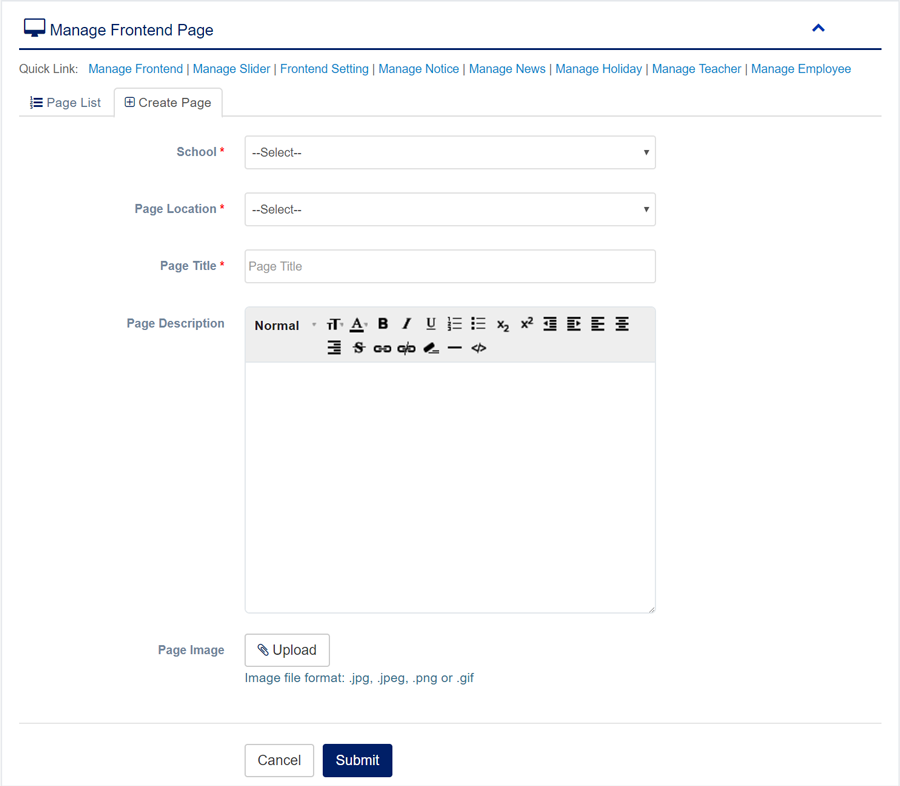Select the Create Page tab

coord(168,102)
